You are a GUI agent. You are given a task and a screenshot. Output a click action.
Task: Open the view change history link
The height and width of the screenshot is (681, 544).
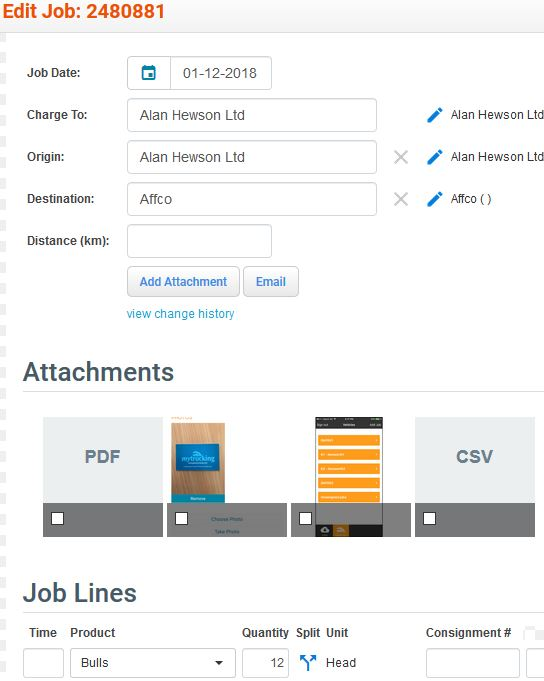click(180, 314)
